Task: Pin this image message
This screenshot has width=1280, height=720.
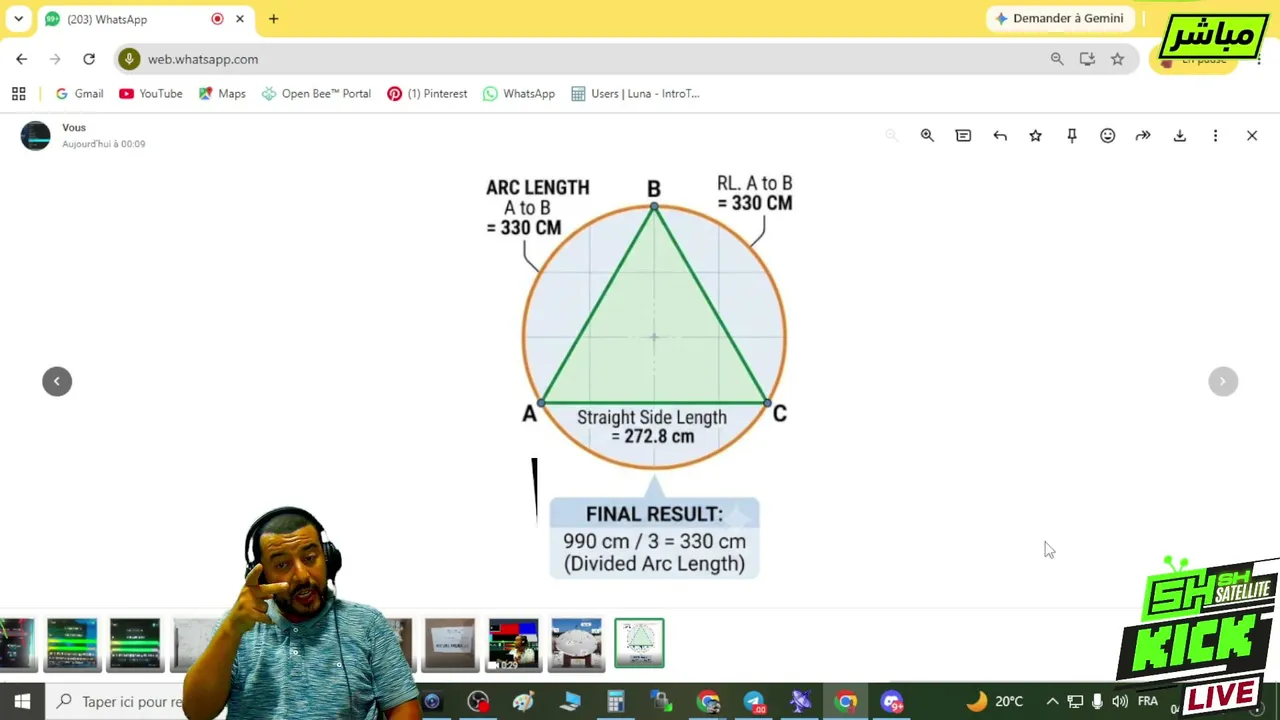Action: (1072, 135)
